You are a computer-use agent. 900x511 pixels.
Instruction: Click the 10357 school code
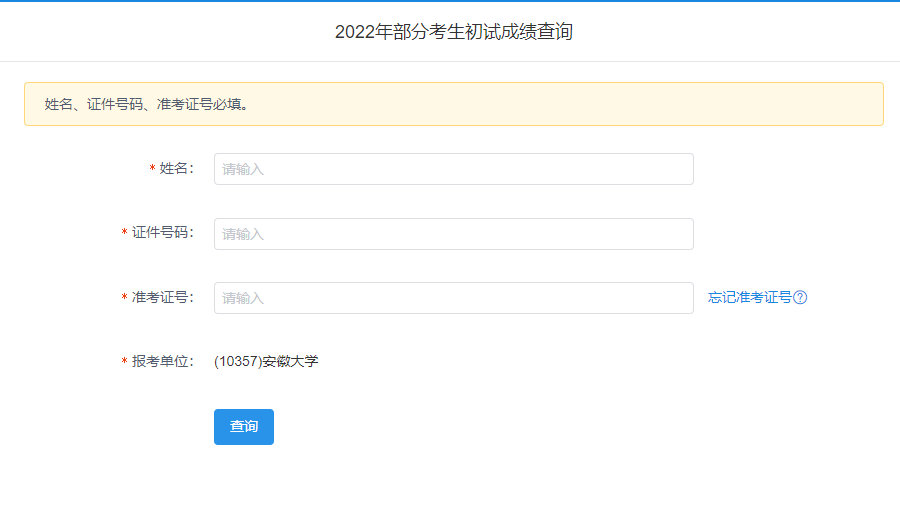[x=237, y=361]
